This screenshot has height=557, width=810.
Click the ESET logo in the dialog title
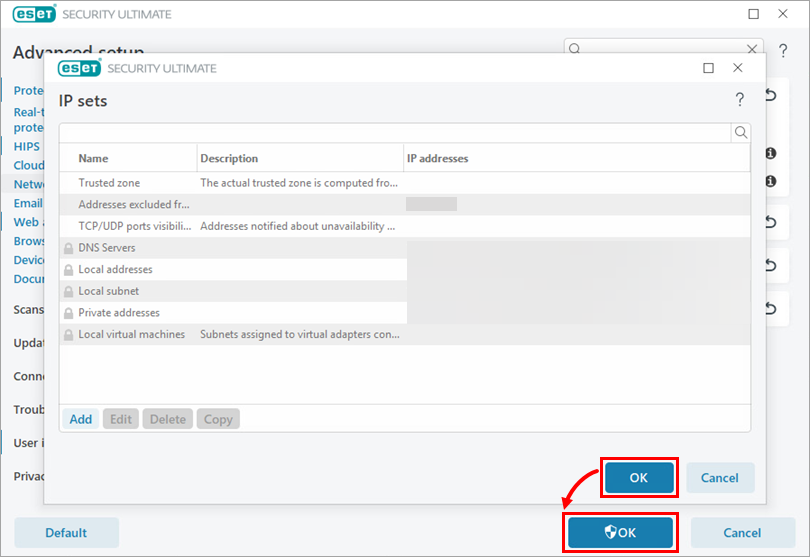[x=79, y=68]
